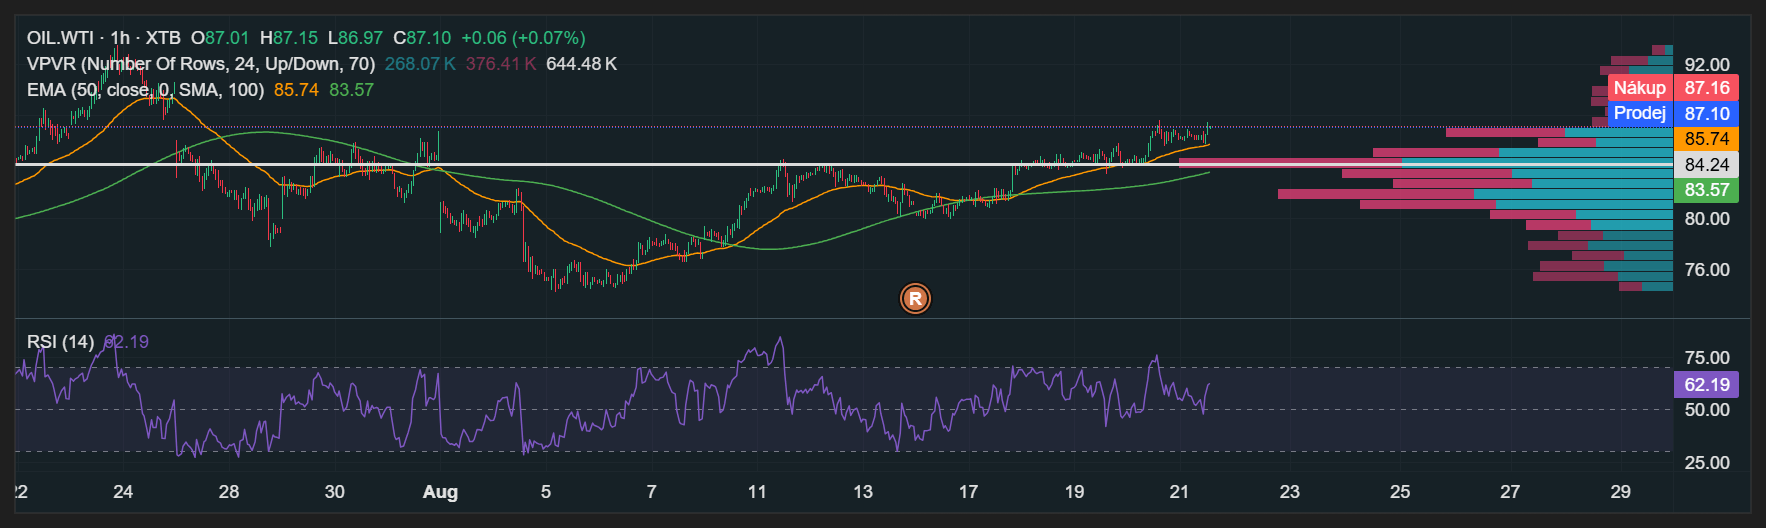The width and height of the screenshot is (1766, 528).
Task: Click the OIL.WTI symbol title
Action: pos(60,38)
